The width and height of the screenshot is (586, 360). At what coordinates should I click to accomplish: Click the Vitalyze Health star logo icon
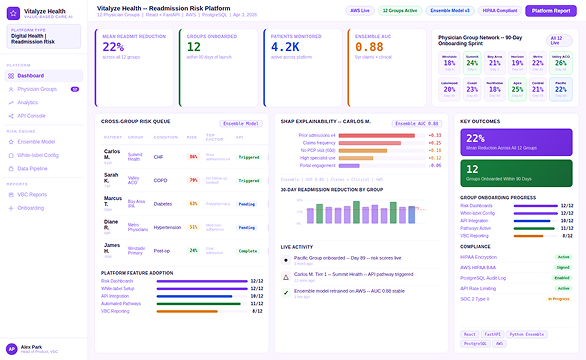(x=13, y=13)
